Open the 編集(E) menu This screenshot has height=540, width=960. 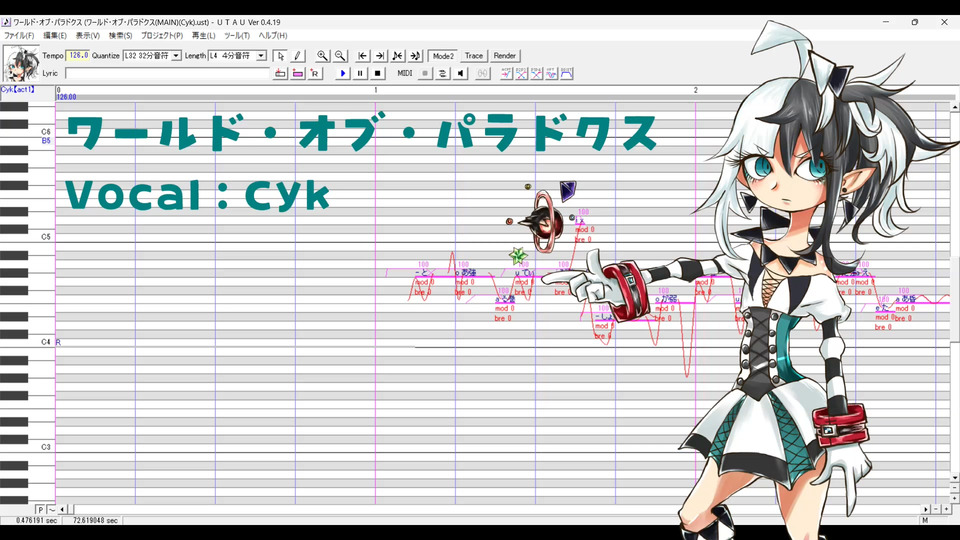[54, 36]
